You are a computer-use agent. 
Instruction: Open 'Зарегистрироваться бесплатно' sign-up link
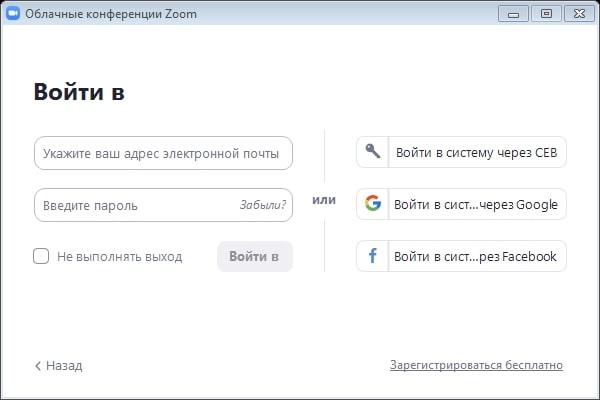click(476, 365)
